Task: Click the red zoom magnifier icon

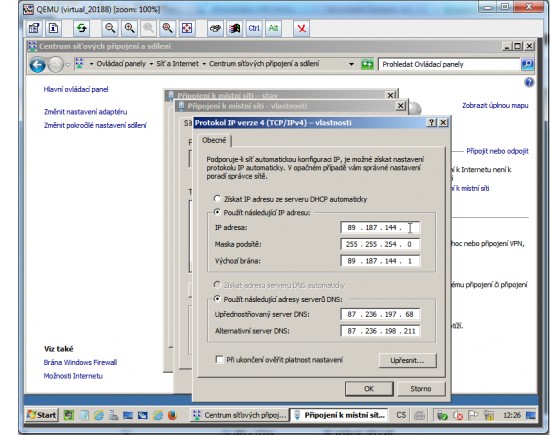Action: coord(167,28)
